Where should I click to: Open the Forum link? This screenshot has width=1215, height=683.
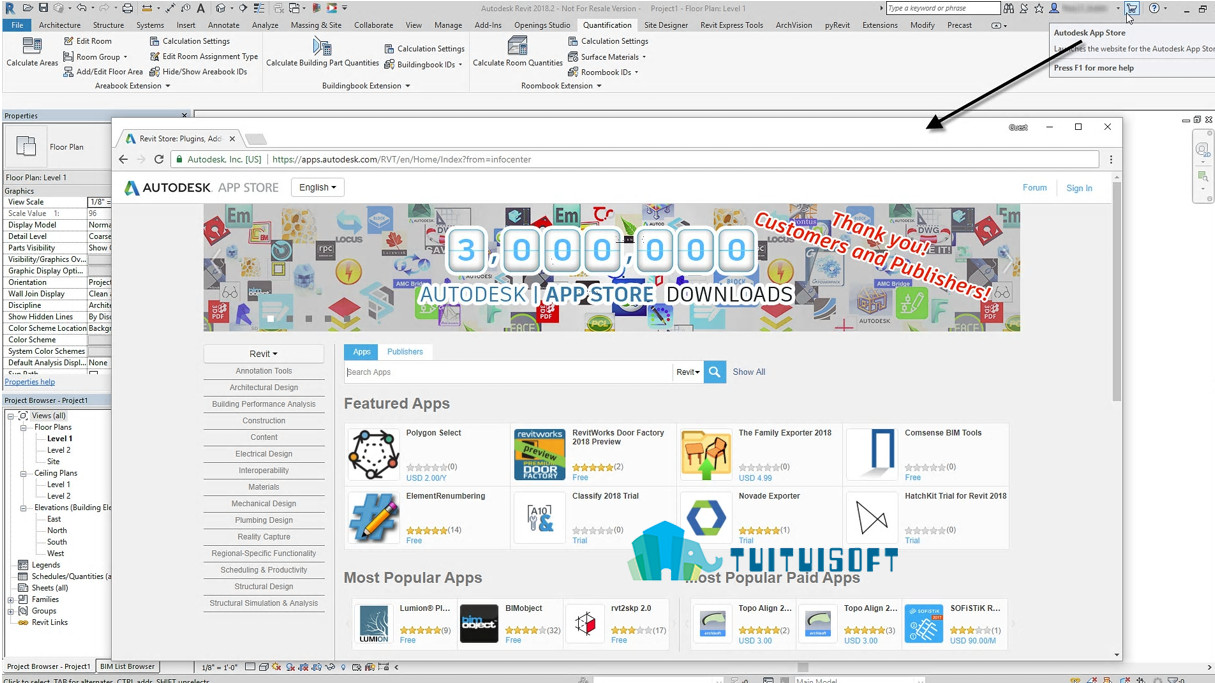click(x=1034, y=188)
